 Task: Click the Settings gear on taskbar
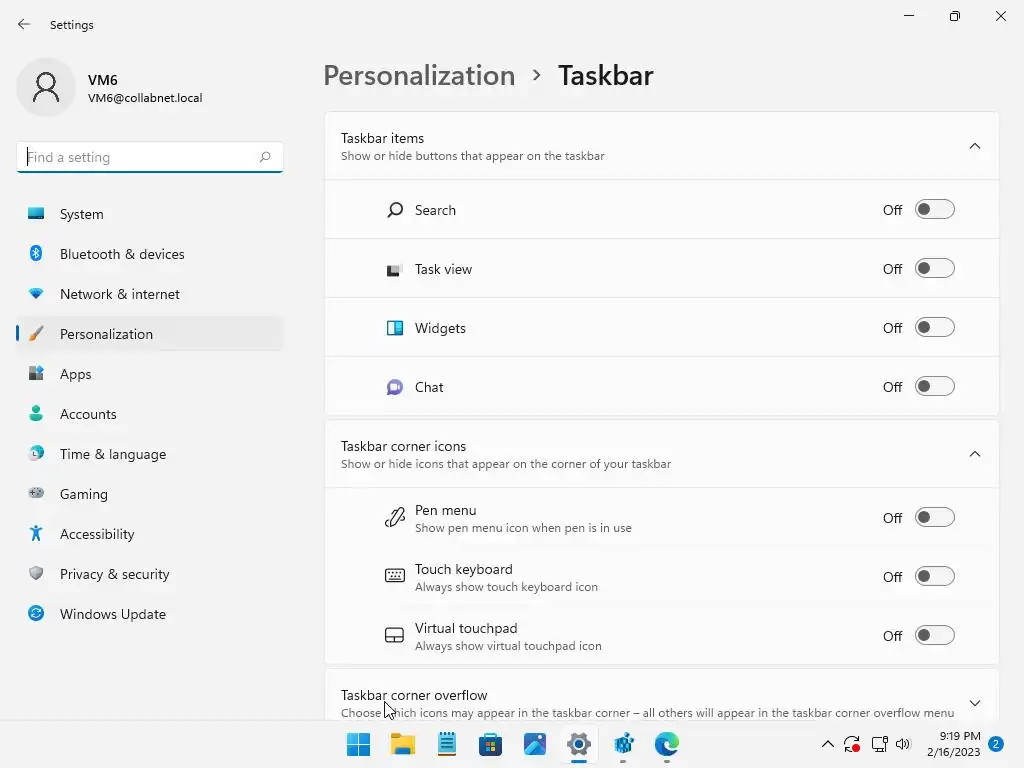[x=579, y=744]
